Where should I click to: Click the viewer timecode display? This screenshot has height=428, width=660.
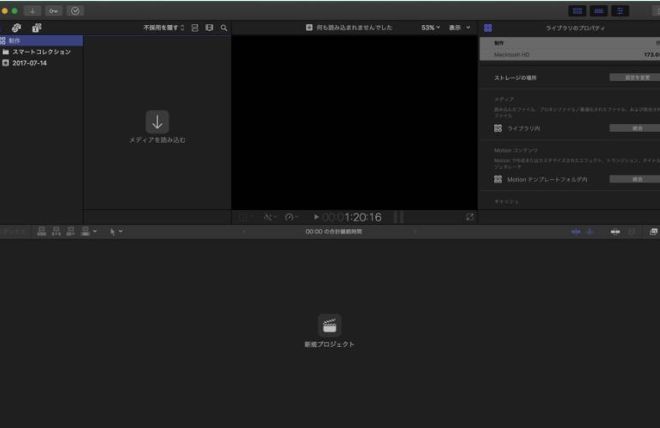click(x=352, y=217)
